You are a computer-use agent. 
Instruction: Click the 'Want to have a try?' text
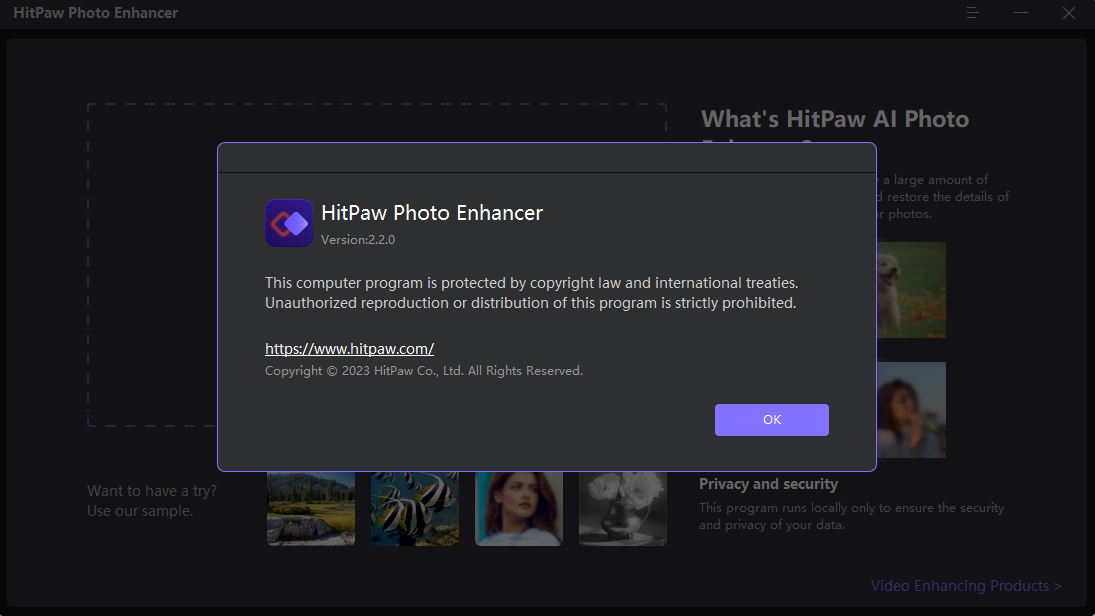click(152, 491)
